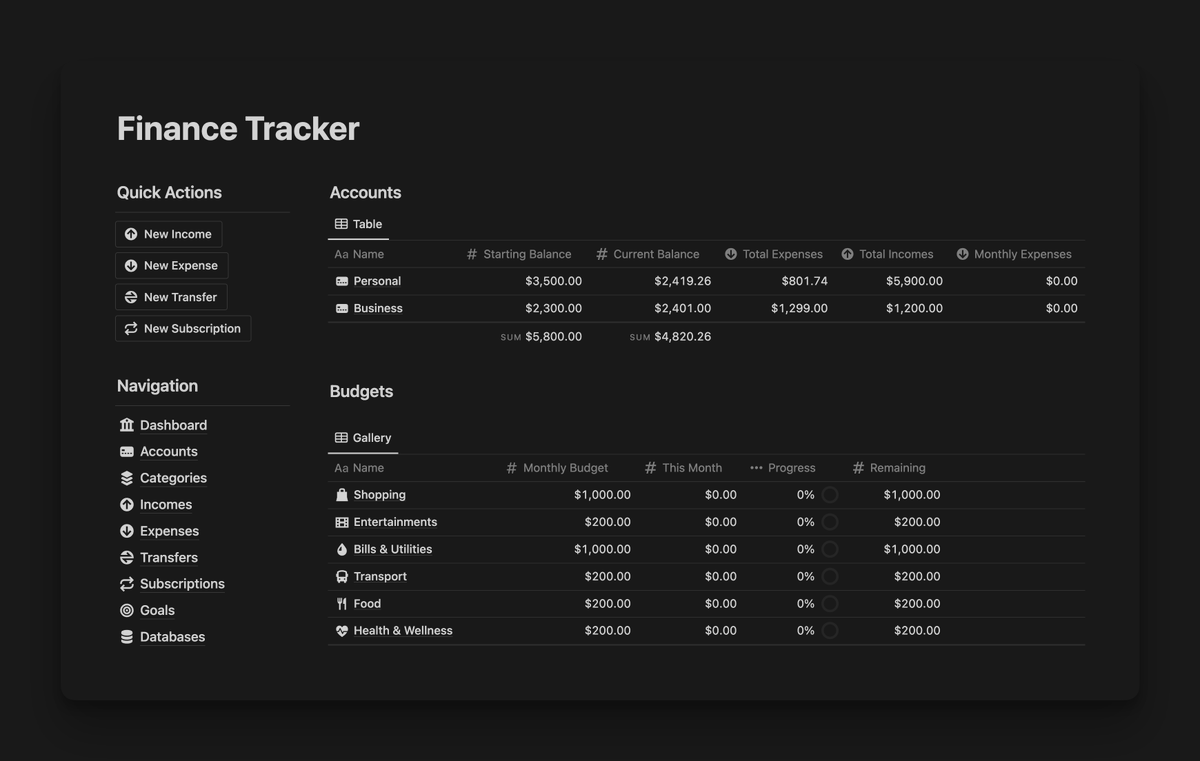Click the repeat icon on New Subscription
Viewport: 1200px width, 761px height.
pos(131,328)
